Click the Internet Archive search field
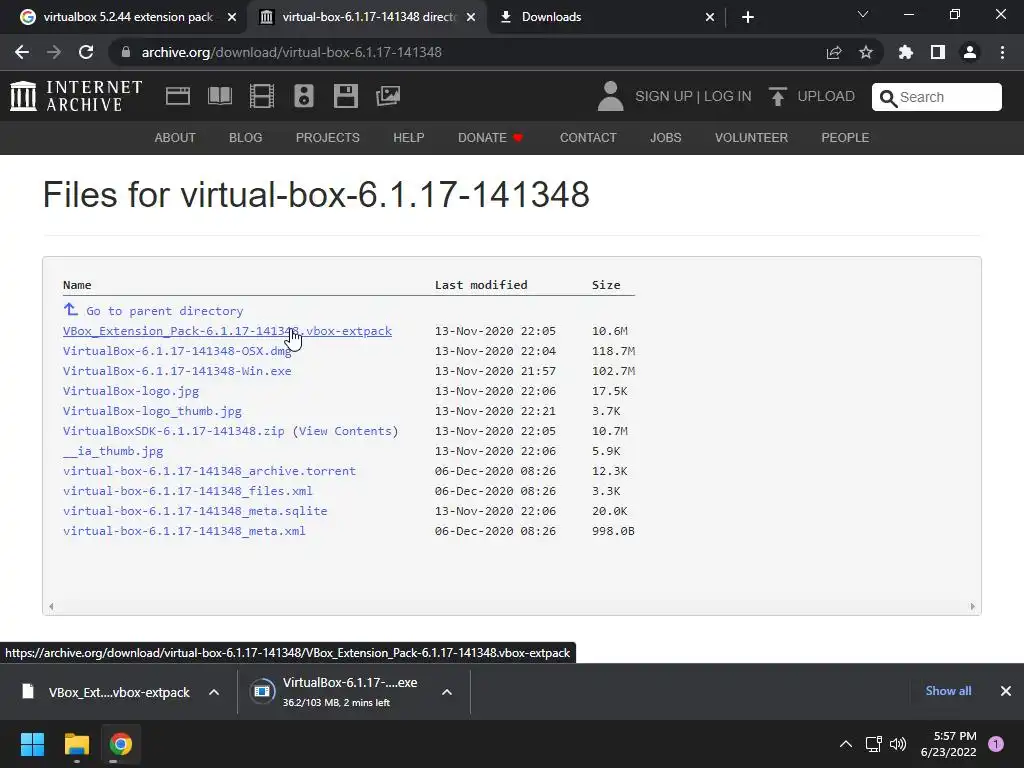Screen dimensions: 1024x768 (936, 97)
